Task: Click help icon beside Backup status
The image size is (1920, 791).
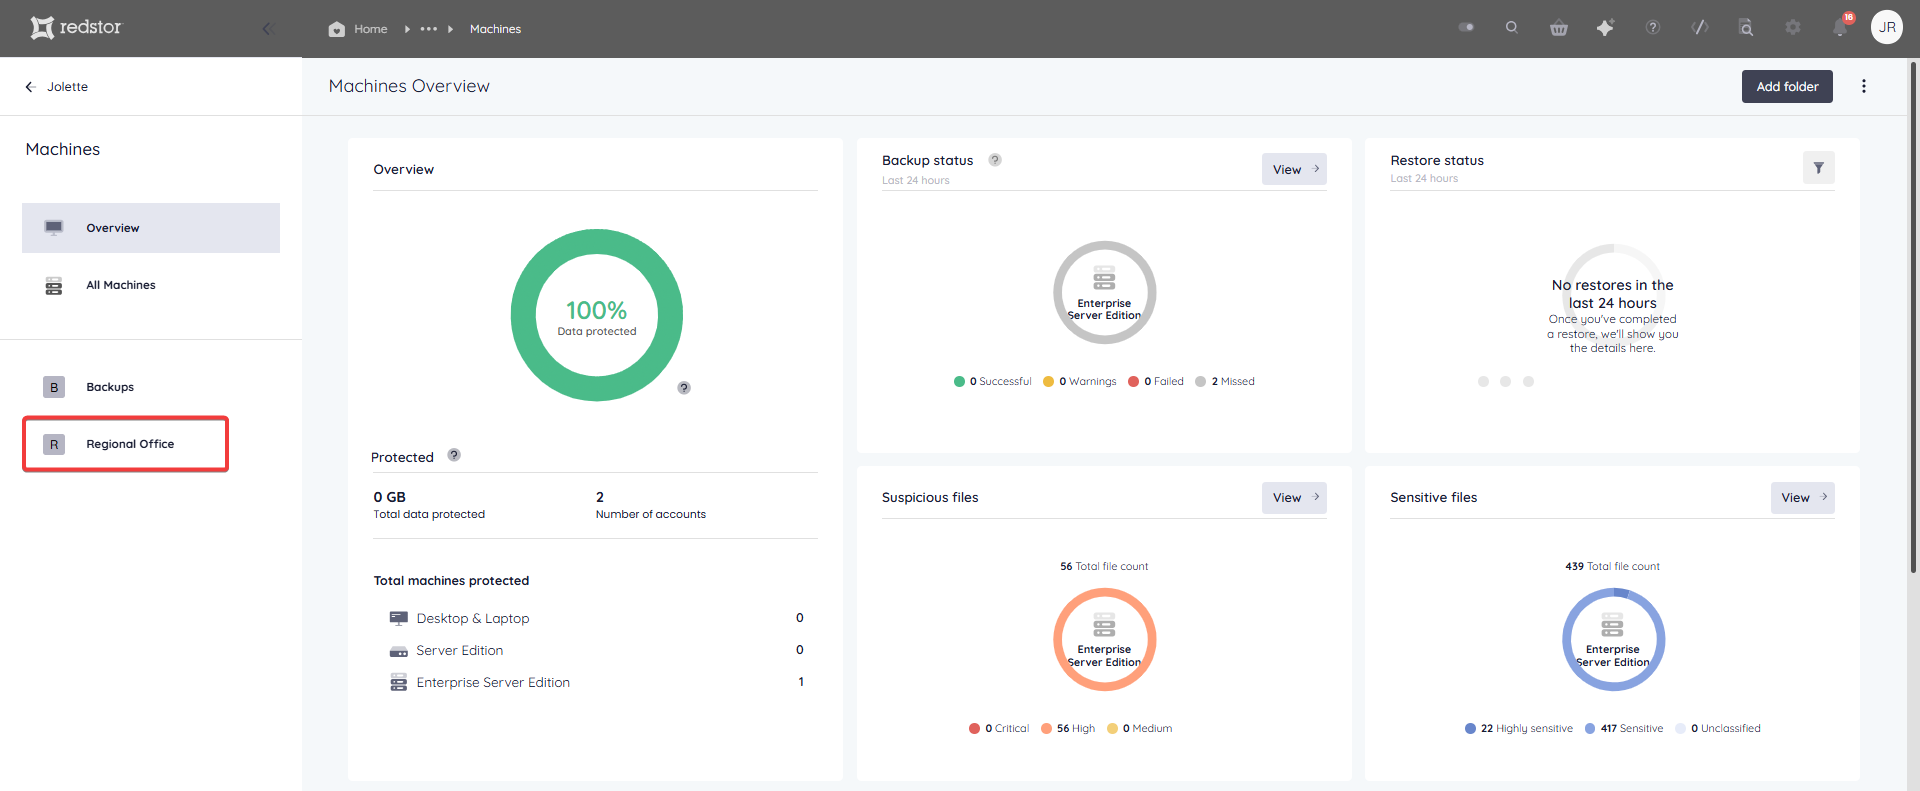Action: pos(995,160)
